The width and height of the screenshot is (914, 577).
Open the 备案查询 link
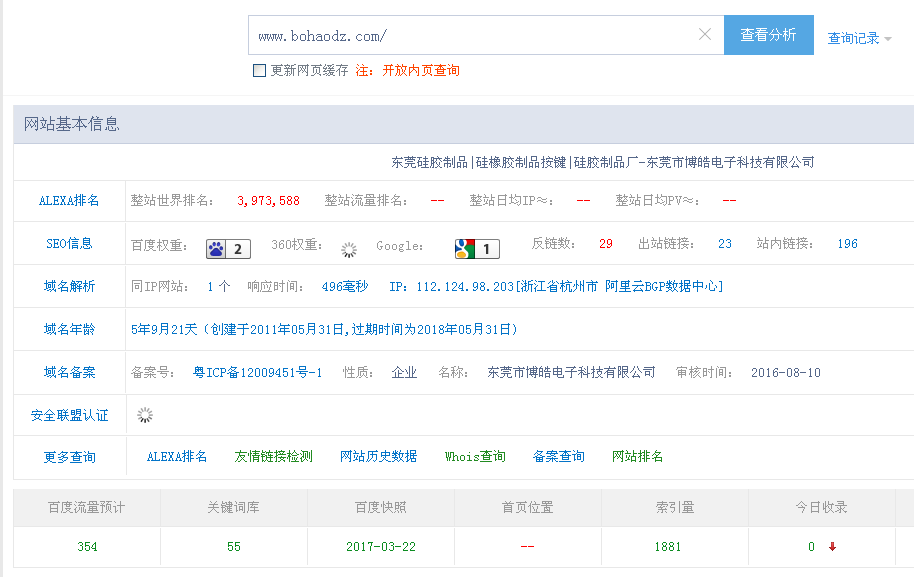click(558, 457)
